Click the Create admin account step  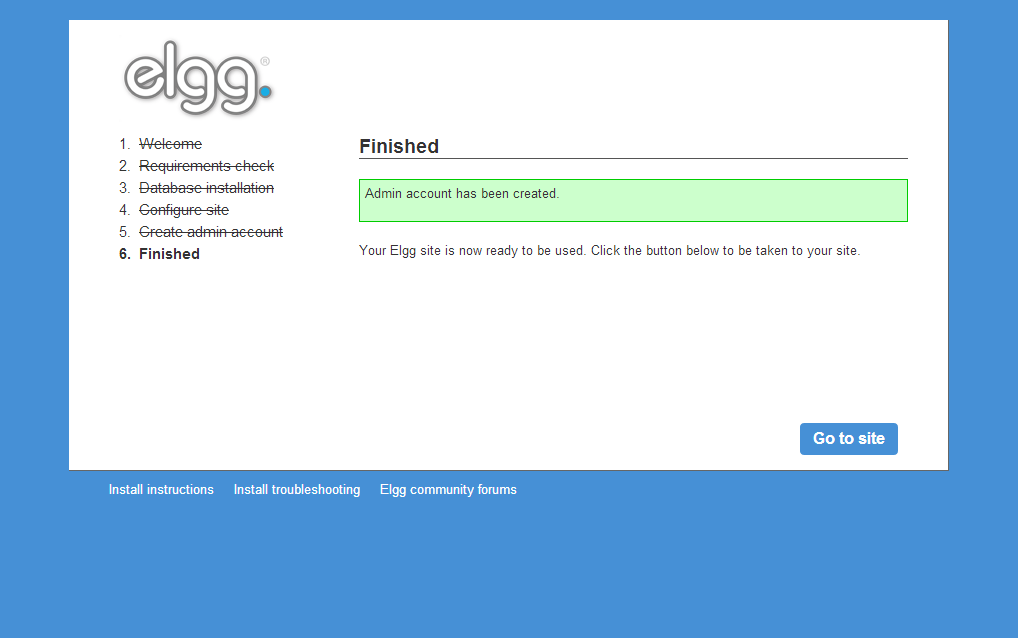tap(211, 232)
